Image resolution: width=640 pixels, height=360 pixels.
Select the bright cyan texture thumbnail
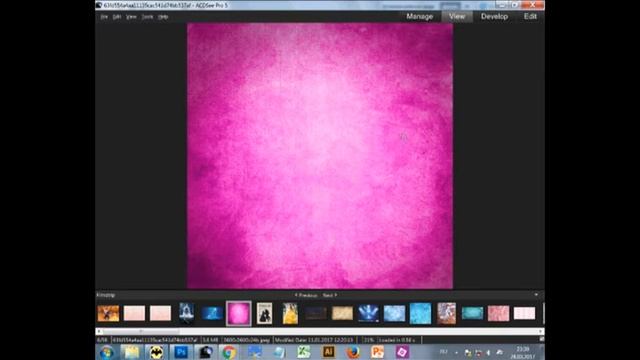420,313
